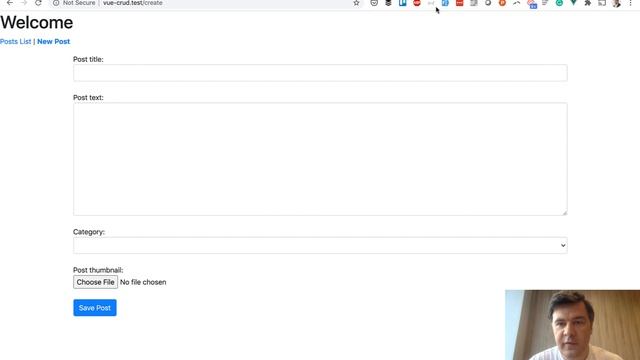This screenshot has height=360, width=640.
Task: Open the green Vue devtools extension icon
Action: pos(573,3)
